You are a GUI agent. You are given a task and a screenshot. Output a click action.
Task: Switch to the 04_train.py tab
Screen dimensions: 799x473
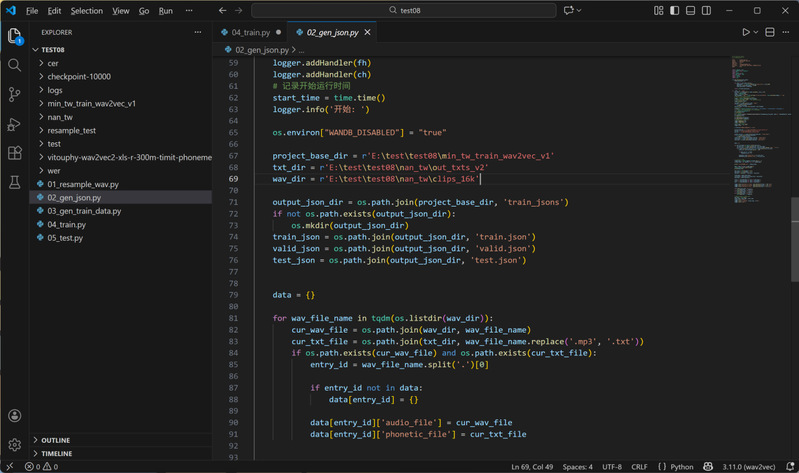249,32
